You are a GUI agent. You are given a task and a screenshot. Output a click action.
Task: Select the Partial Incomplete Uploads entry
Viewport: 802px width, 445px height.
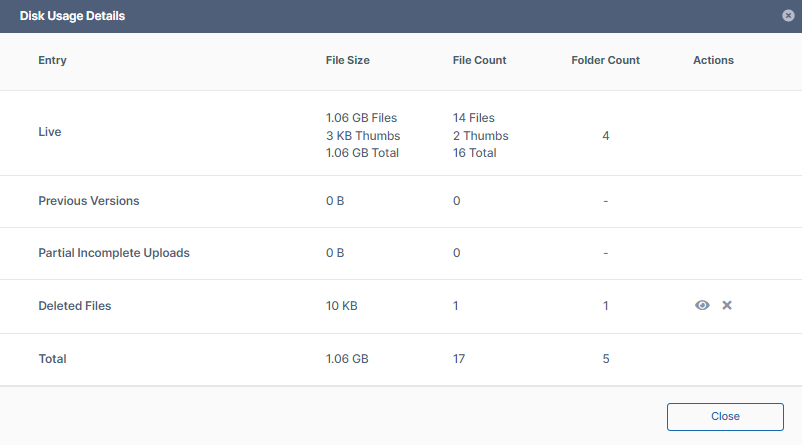(113, 253)
